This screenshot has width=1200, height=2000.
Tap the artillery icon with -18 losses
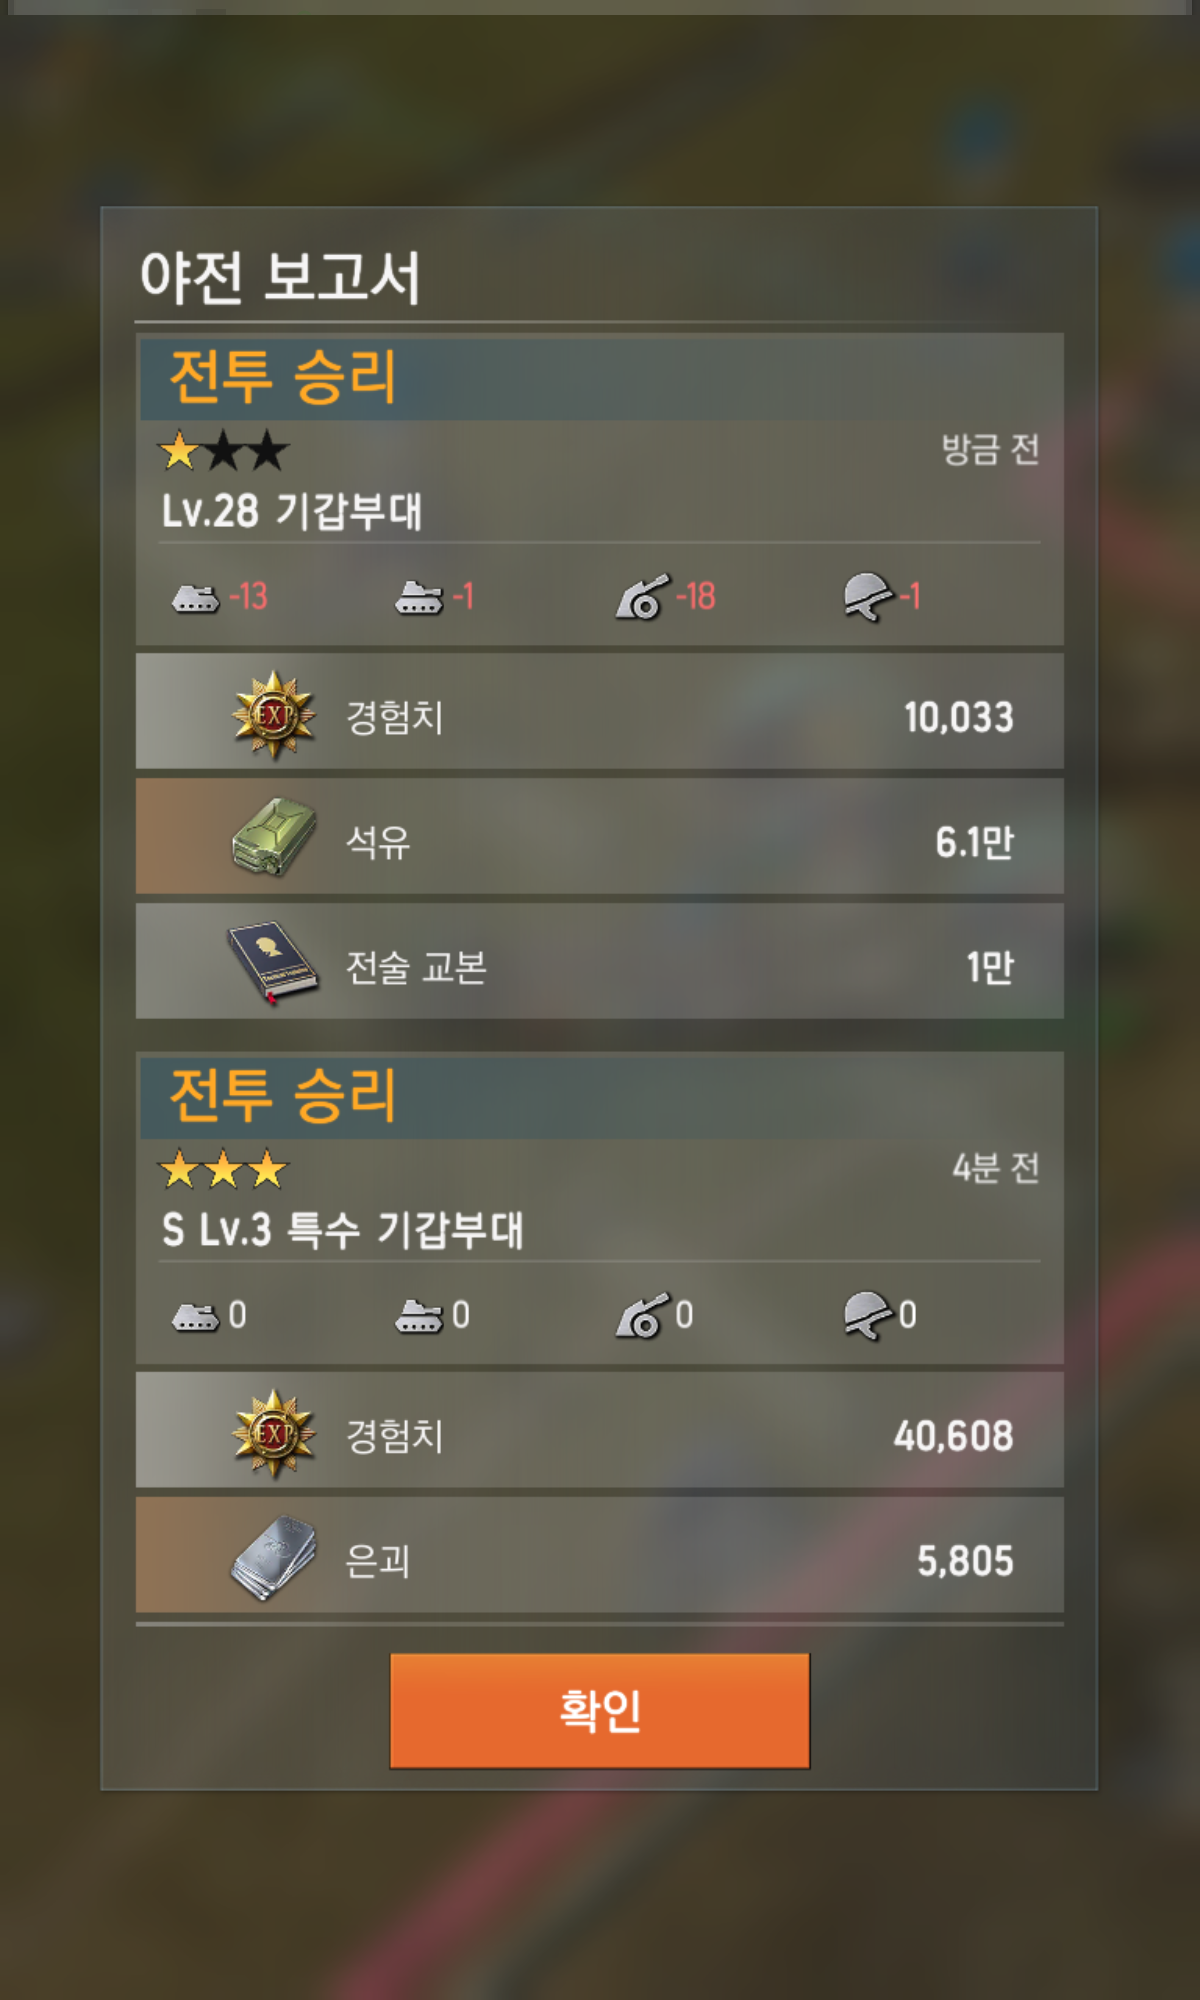coord(642,597)
